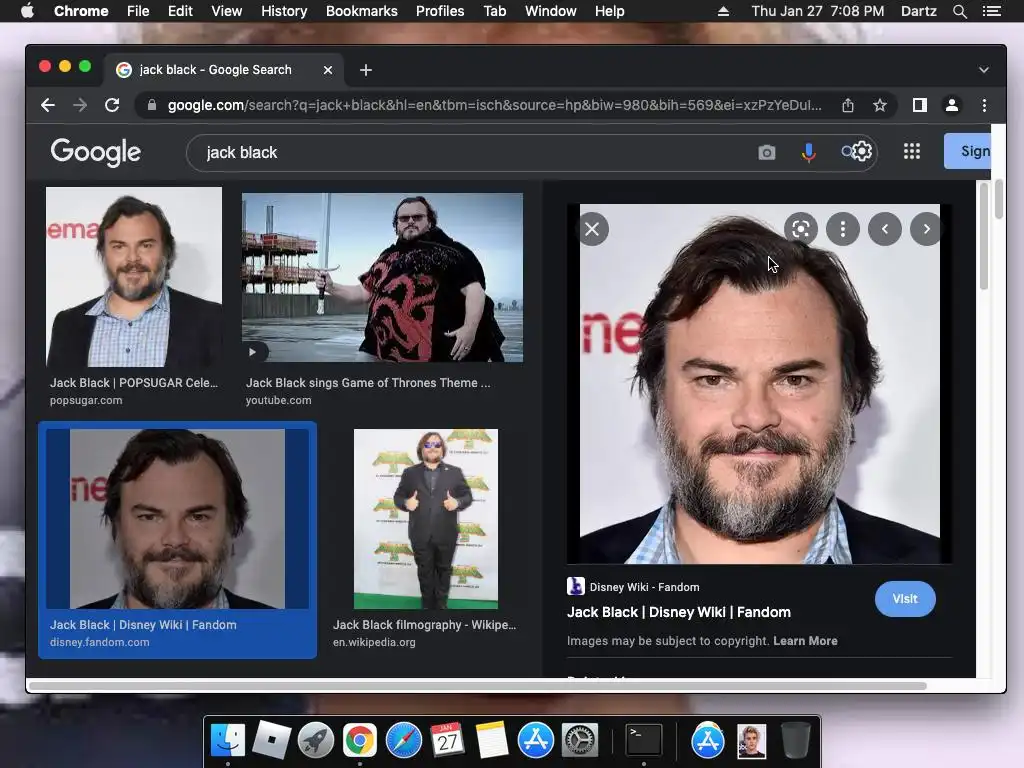This screenshot has height=768, width=1024.
Task: Open the File menu
Action: [138, 11]
